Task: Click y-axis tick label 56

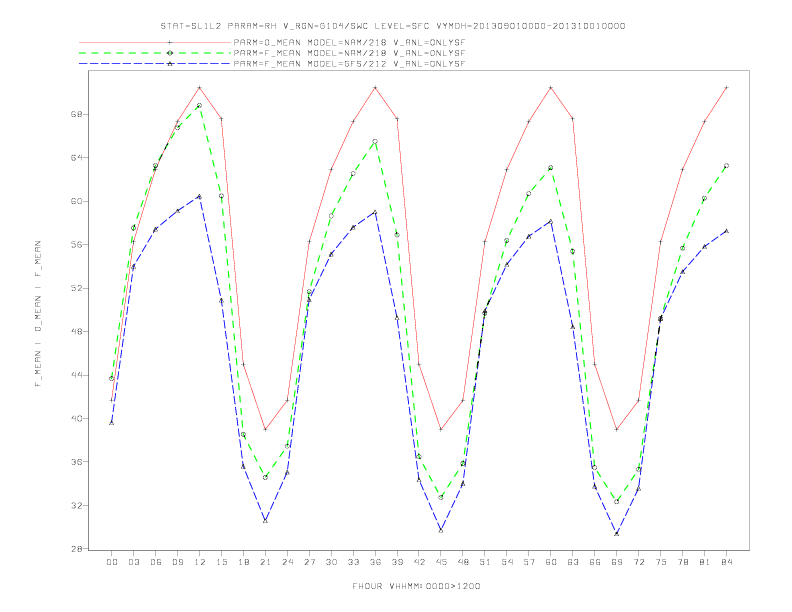Action: pos(77,244)
